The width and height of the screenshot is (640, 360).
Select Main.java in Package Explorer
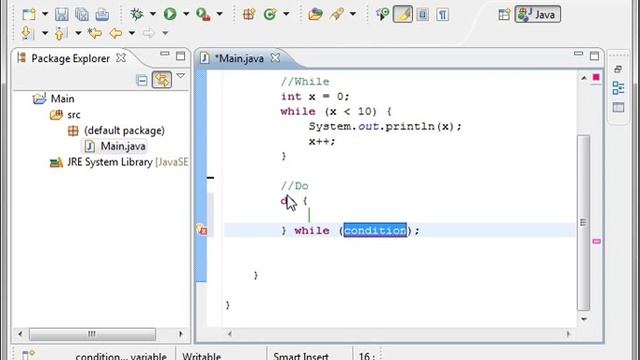(116, 146)
